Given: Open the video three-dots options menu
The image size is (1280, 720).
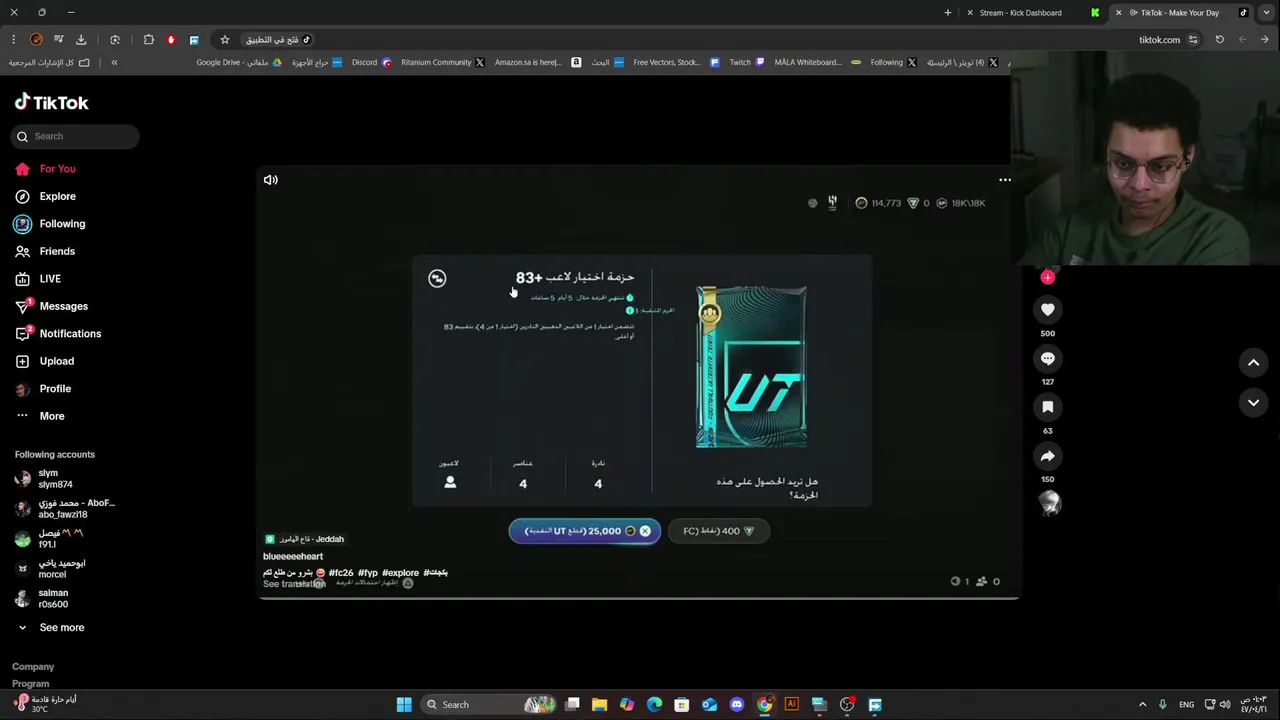Looking at the screenshot, I should coord(1005,180).
